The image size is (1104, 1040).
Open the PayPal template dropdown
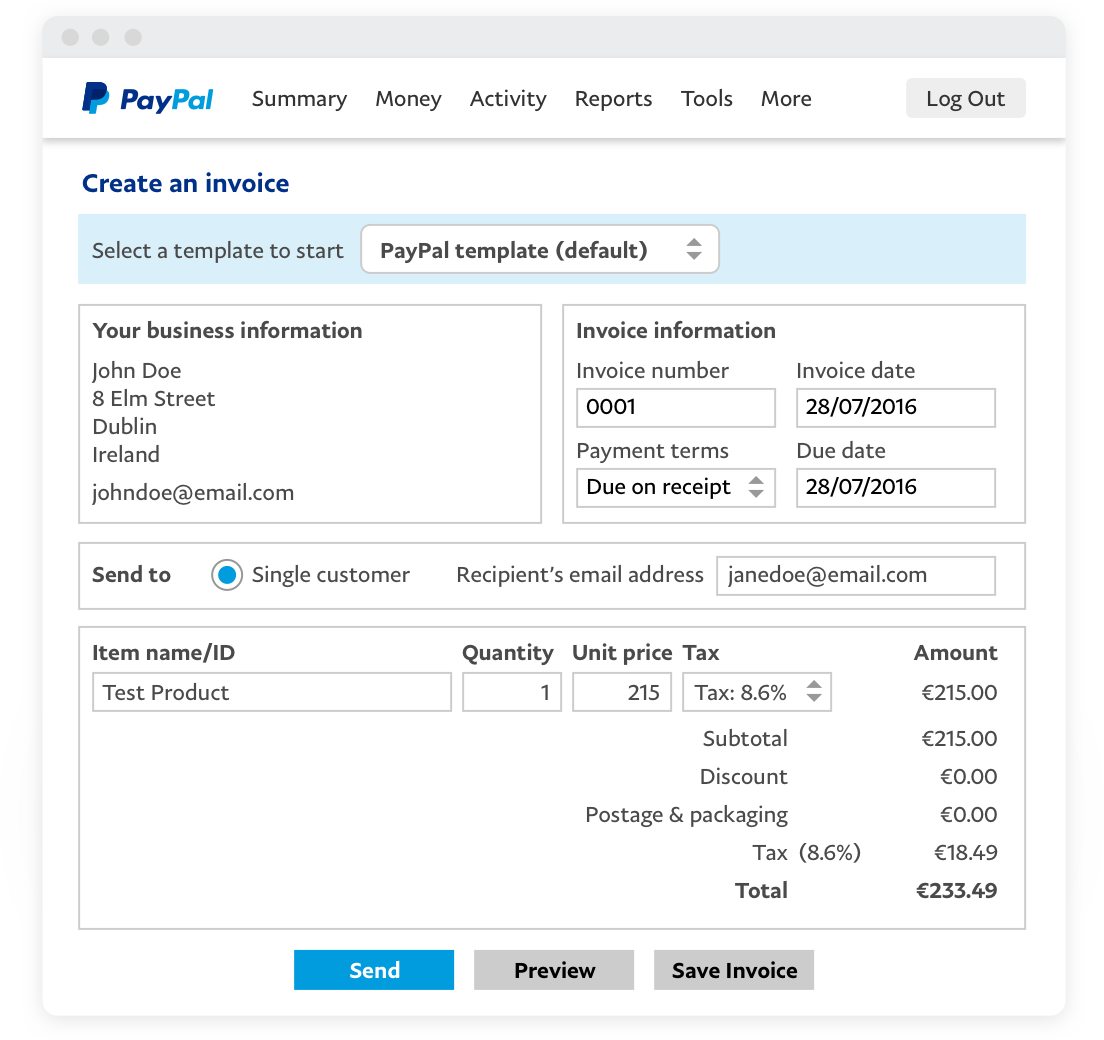(x=530, y=249)
